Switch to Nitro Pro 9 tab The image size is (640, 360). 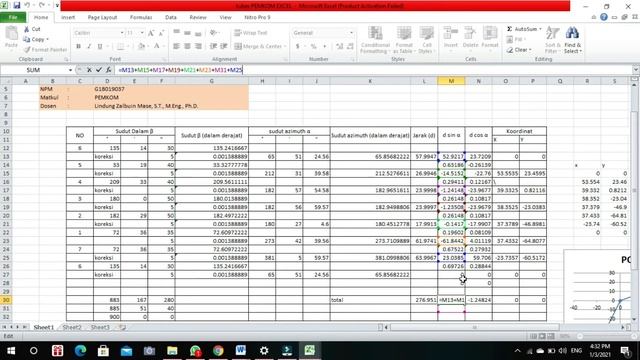[257, 17]
